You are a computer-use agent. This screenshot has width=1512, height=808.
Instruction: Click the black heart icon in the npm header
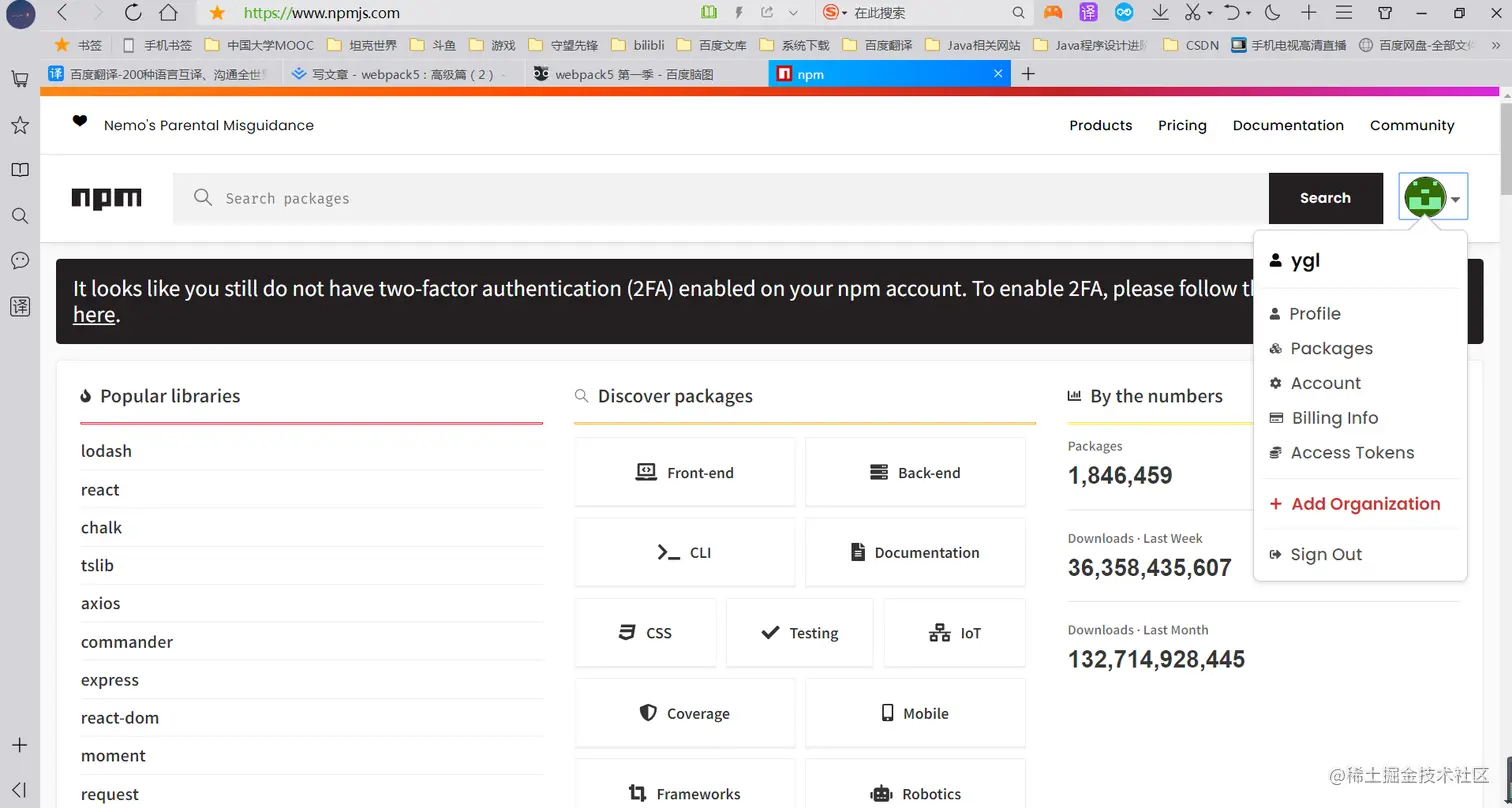click(80, 122)
